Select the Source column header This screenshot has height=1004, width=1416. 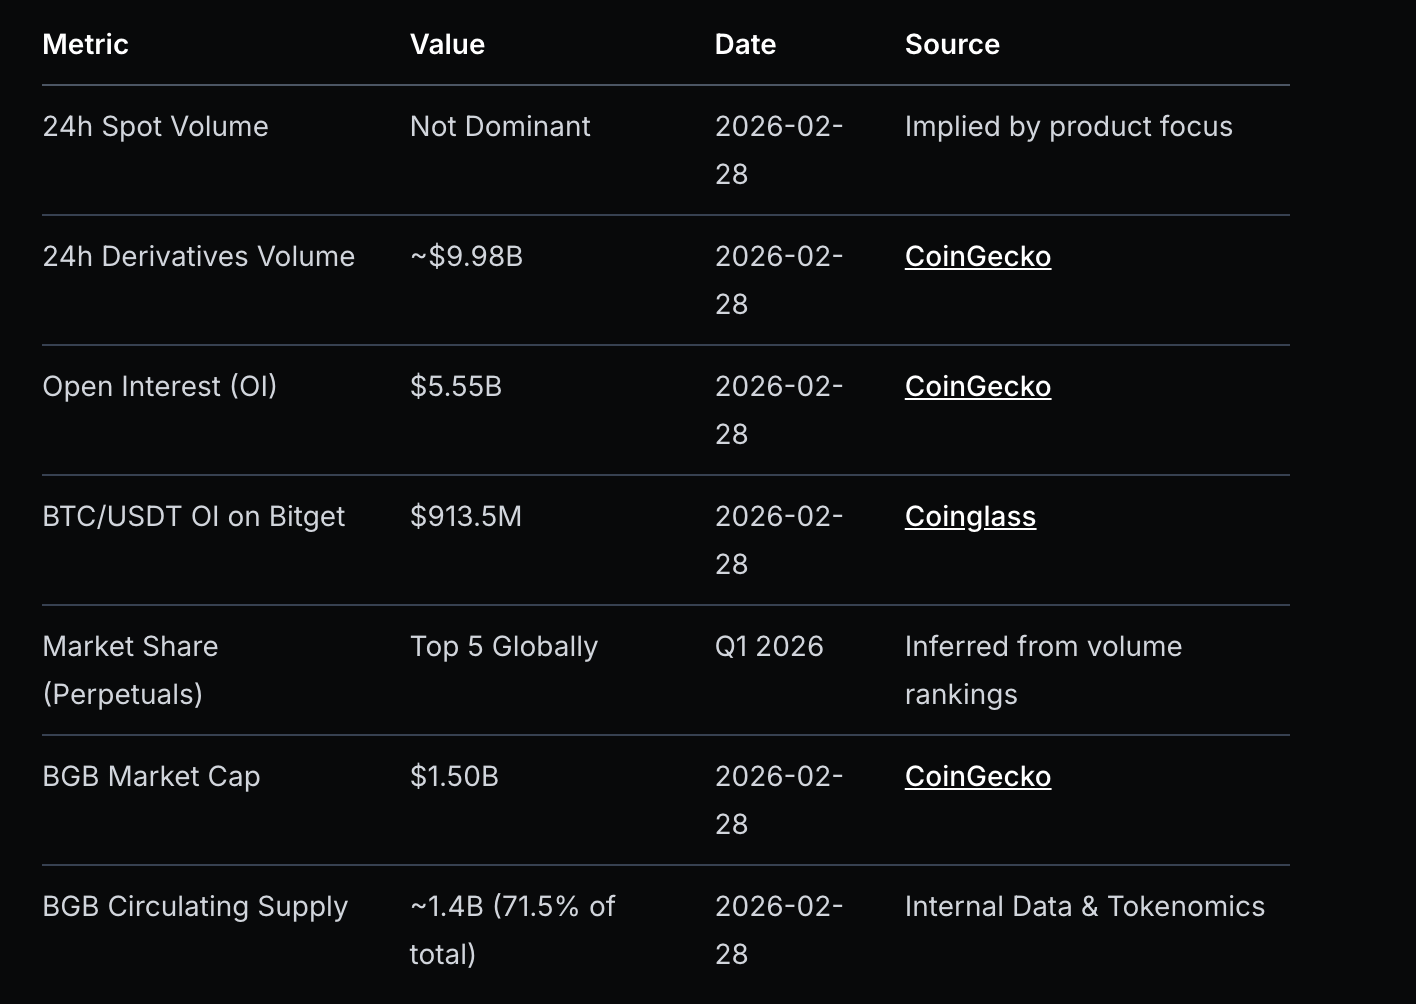(952, 45)
